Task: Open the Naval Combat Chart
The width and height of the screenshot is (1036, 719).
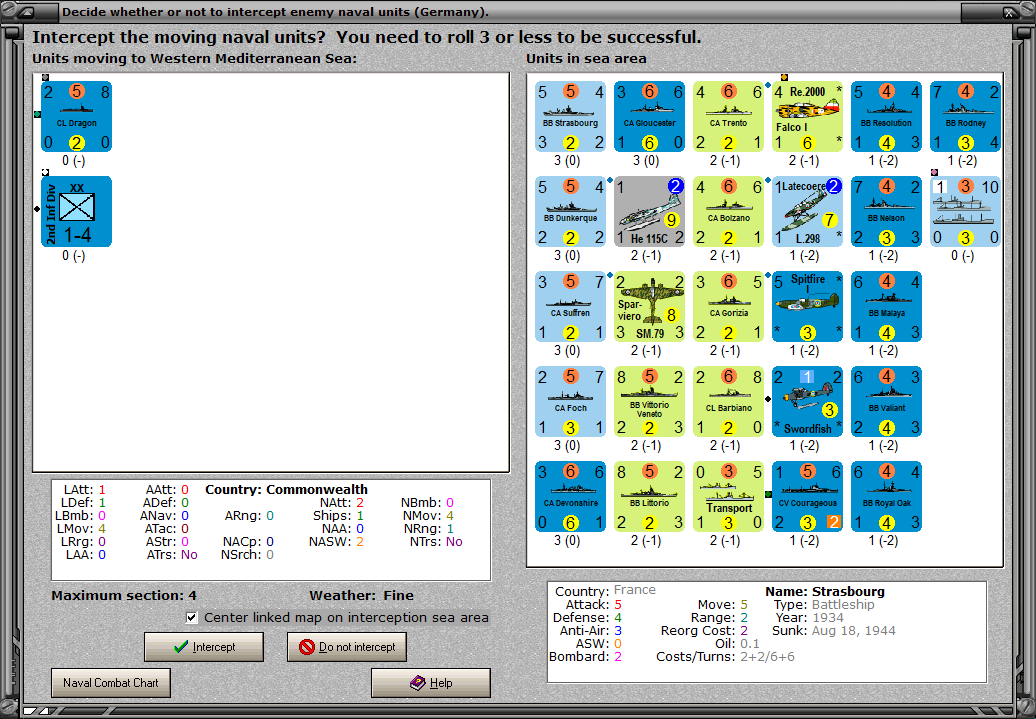Action: pyautogui.click(x=110, y=682)
